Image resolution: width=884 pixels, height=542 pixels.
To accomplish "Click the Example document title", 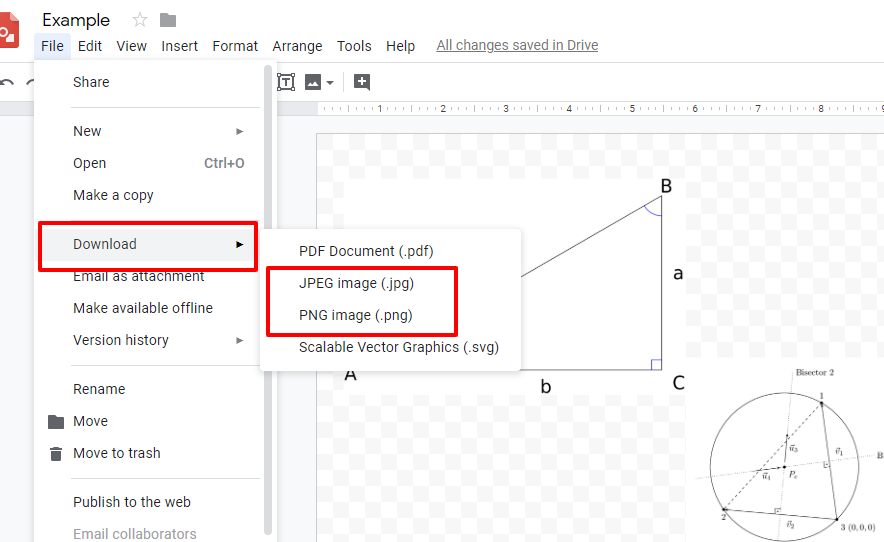I will pos(76,20).
